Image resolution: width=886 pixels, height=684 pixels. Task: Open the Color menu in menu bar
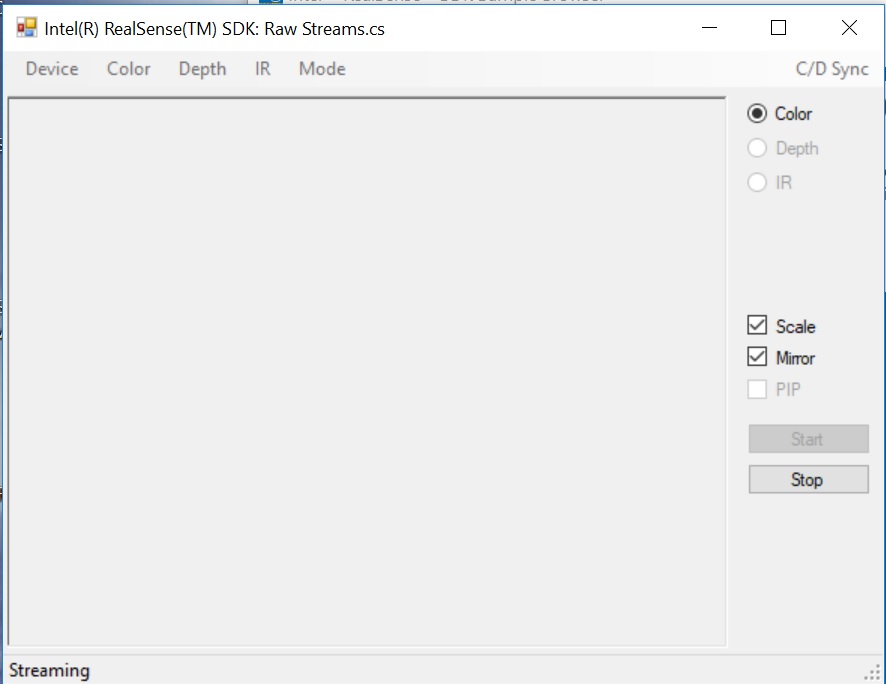(129, 69)
